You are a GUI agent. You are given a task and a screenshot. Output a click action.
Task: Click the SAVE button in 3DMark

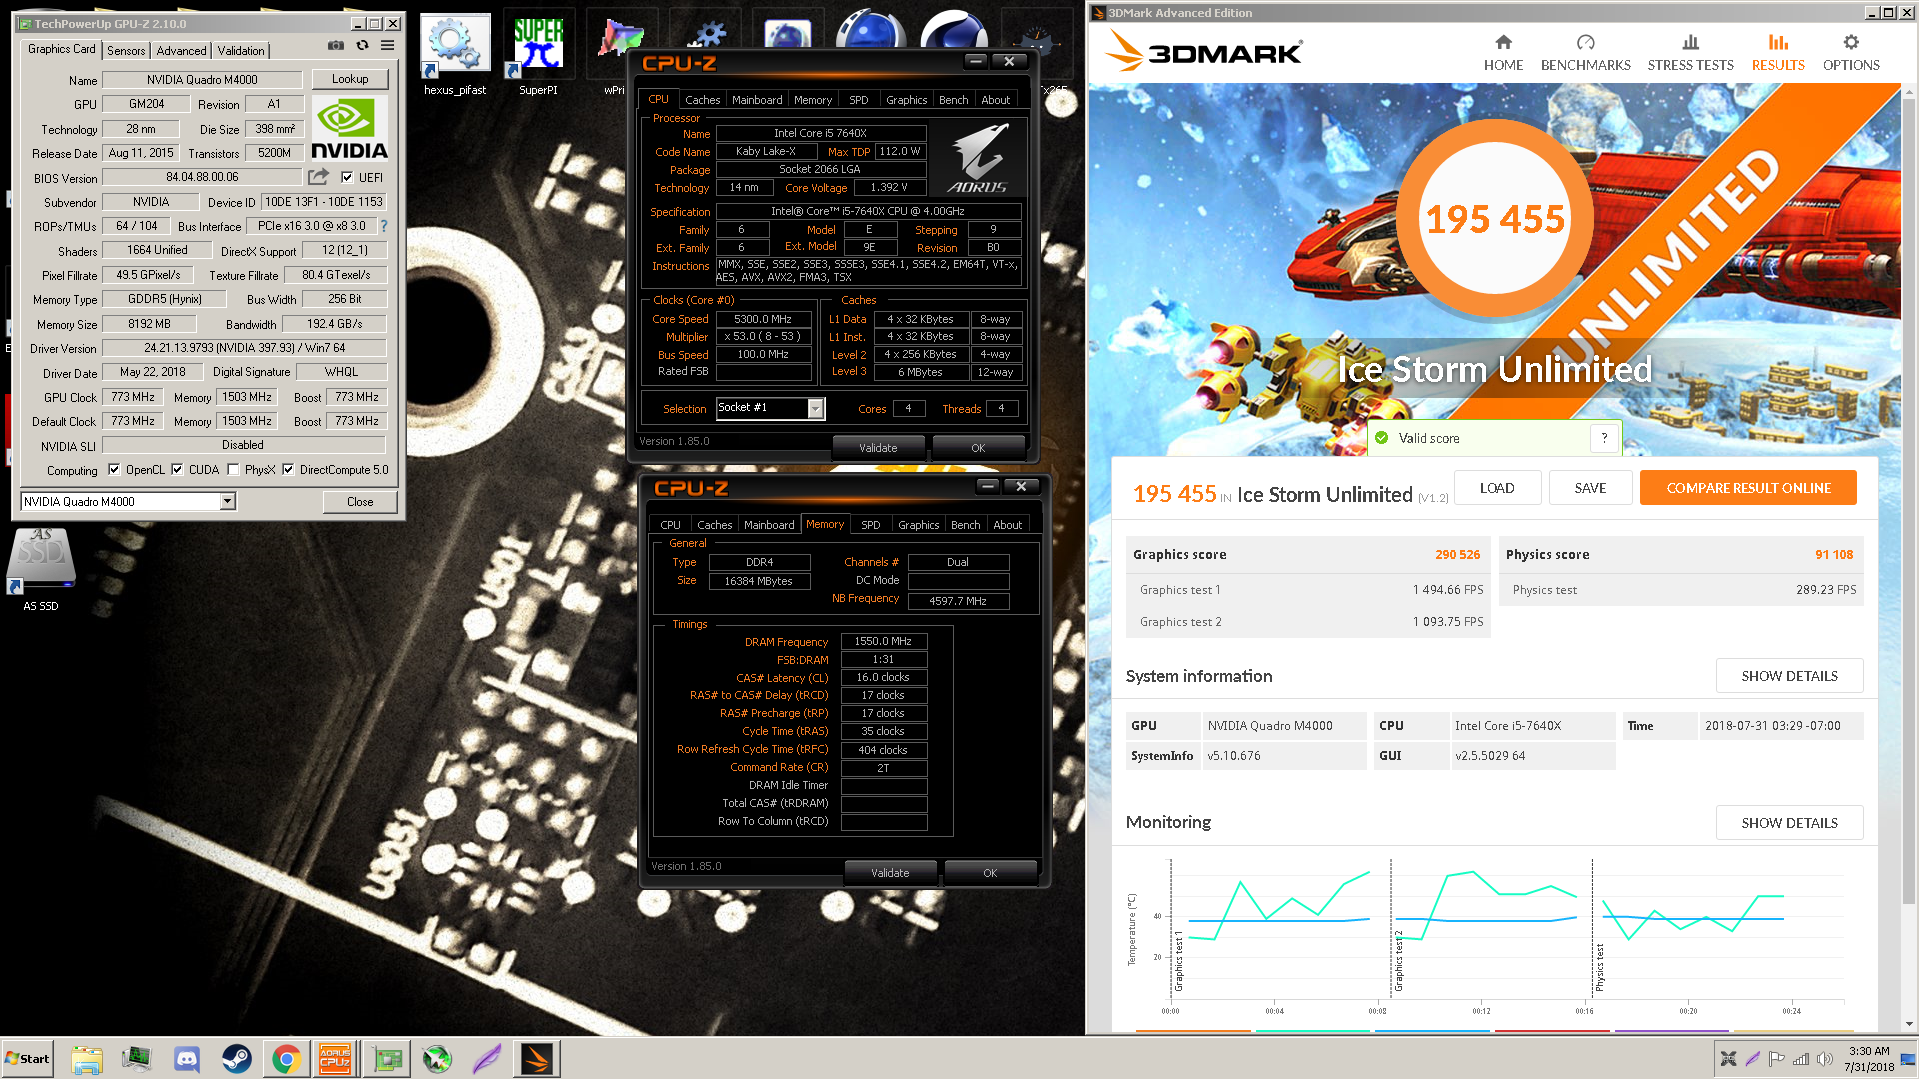point(1590,488)
